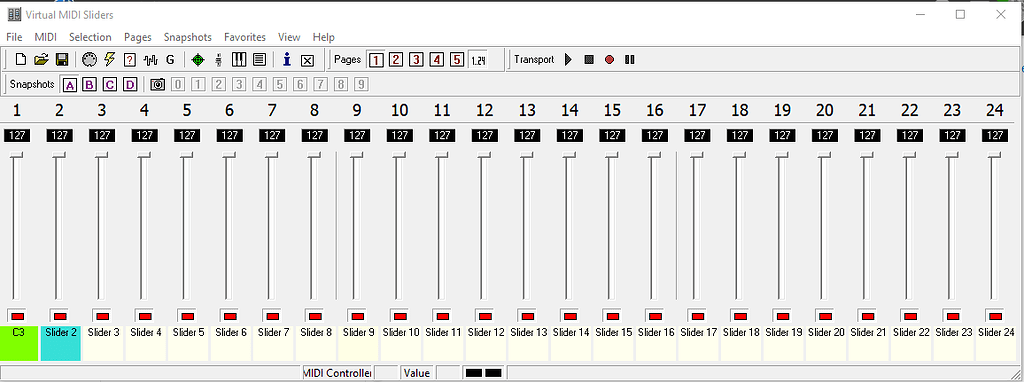Click the red question mark icon
Viewport: 1024px width, 382px height.
(x=129, y=60)
